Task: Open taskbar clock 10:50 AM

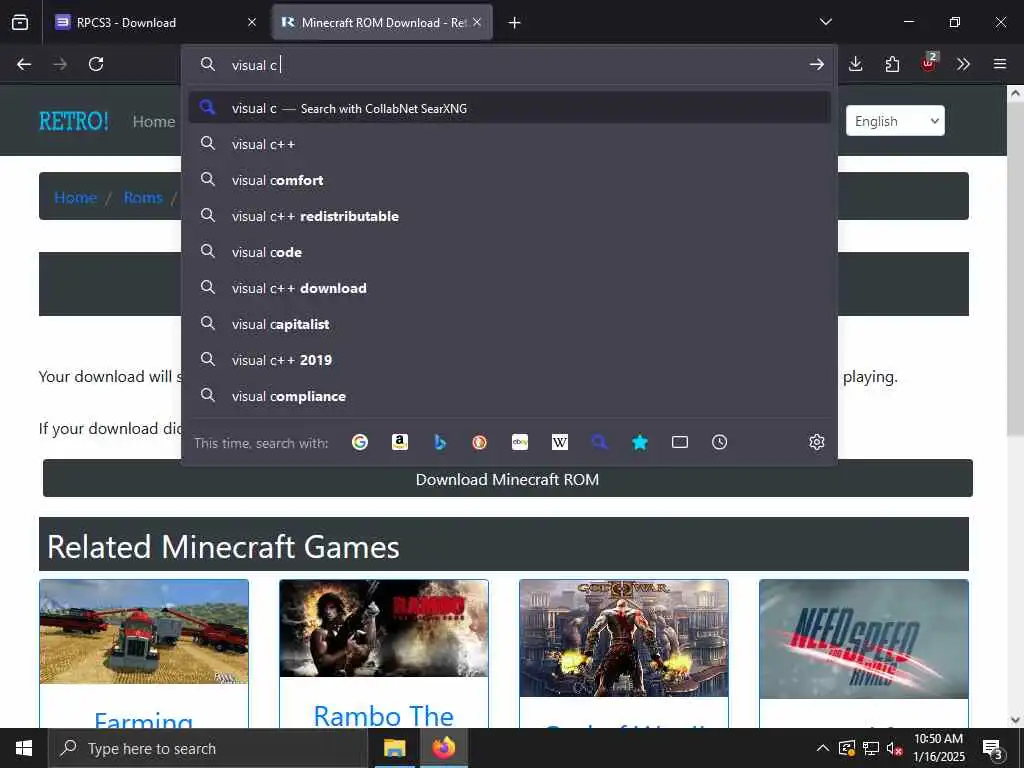Action: coord(938,748)
